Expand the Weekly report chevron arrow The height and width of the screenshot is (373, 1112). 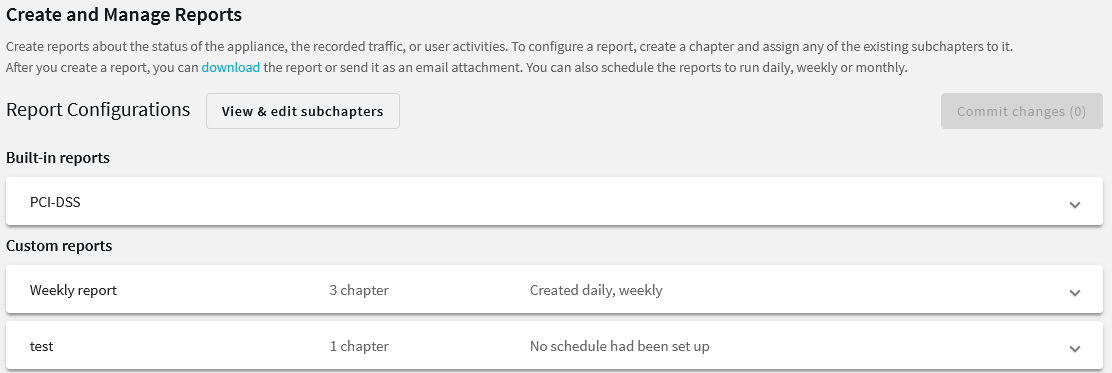[1074, 293]
